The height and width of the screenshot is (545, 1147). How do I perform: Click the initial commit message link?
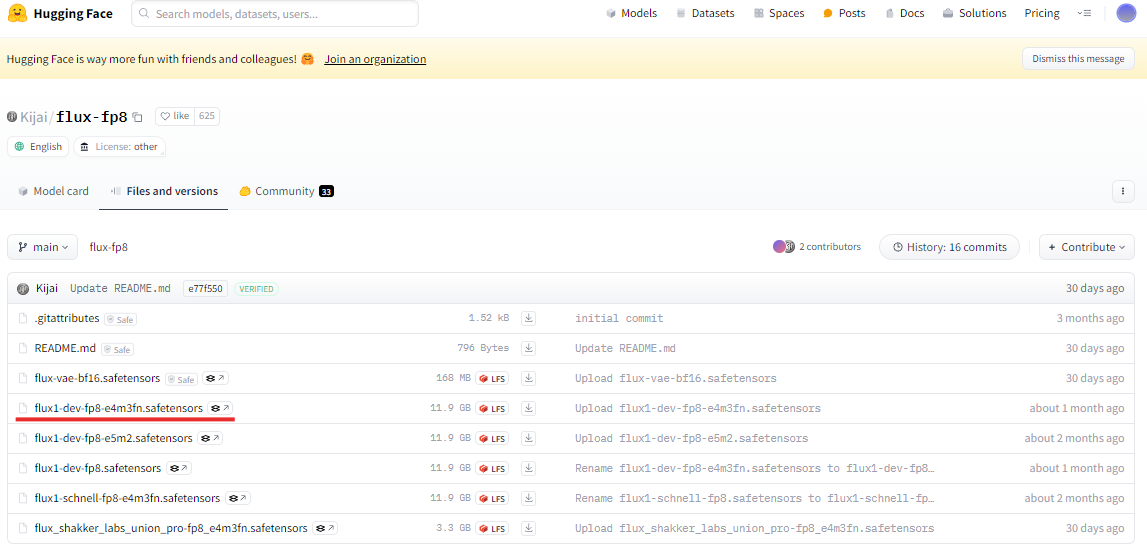point(619,318)
